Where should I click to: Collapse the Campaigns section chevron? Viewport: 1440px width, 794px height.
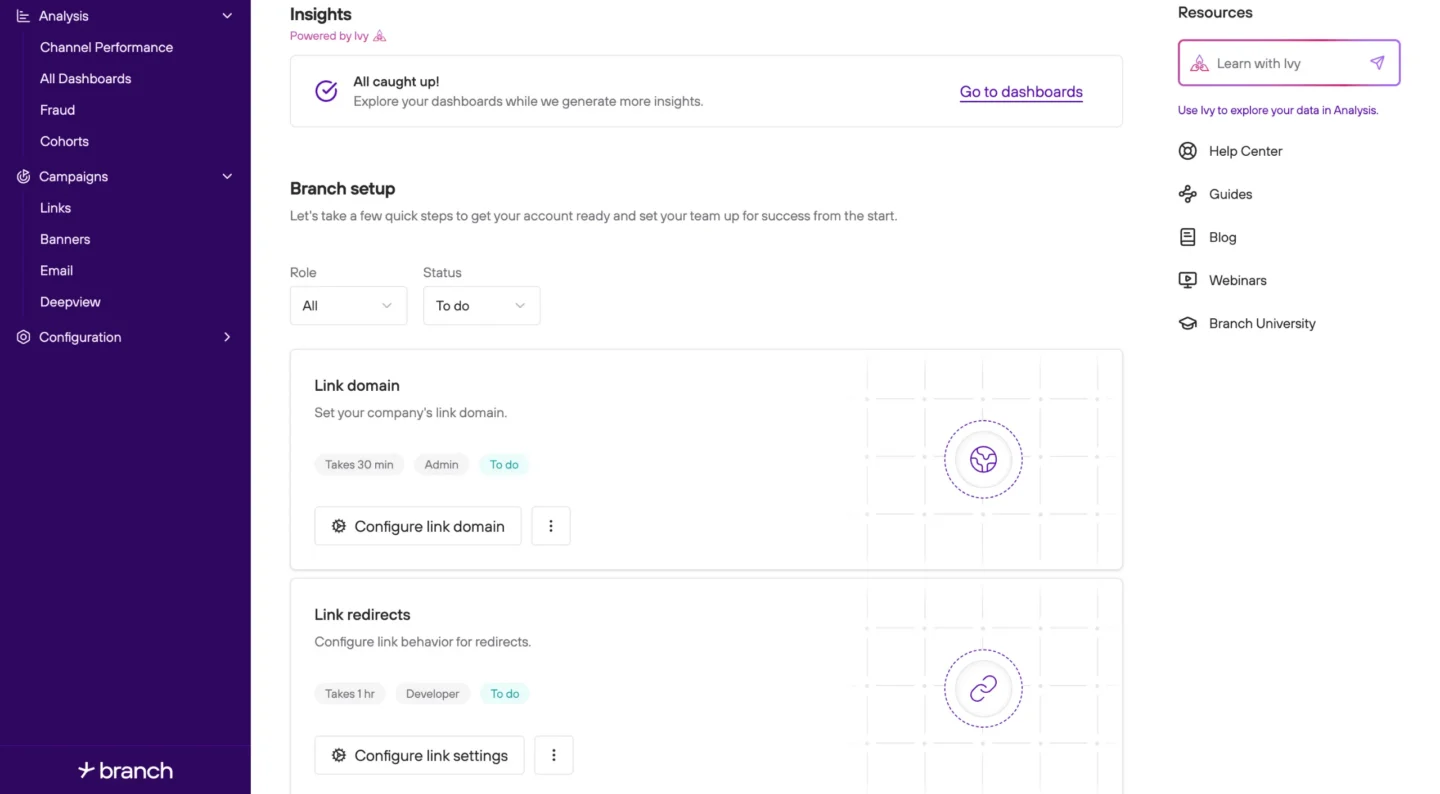[x=227, y=176]
